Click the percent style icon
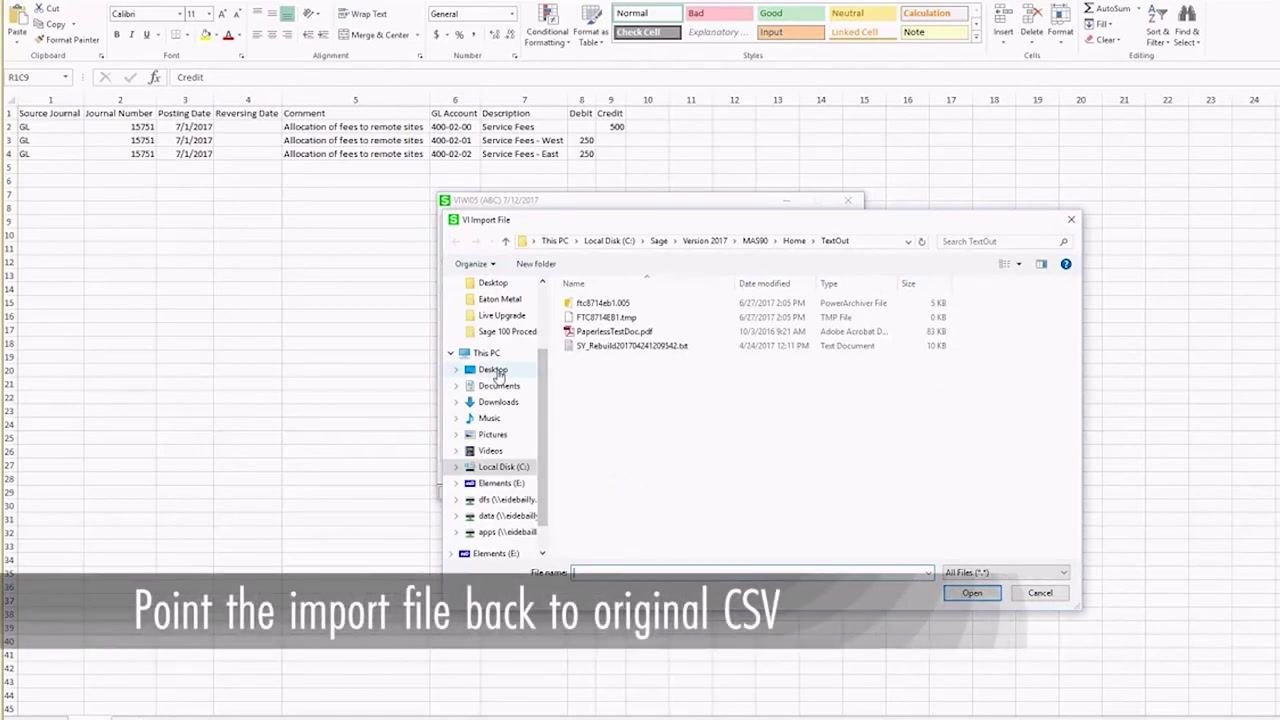The image size is (1280, 720). (459, 35)
